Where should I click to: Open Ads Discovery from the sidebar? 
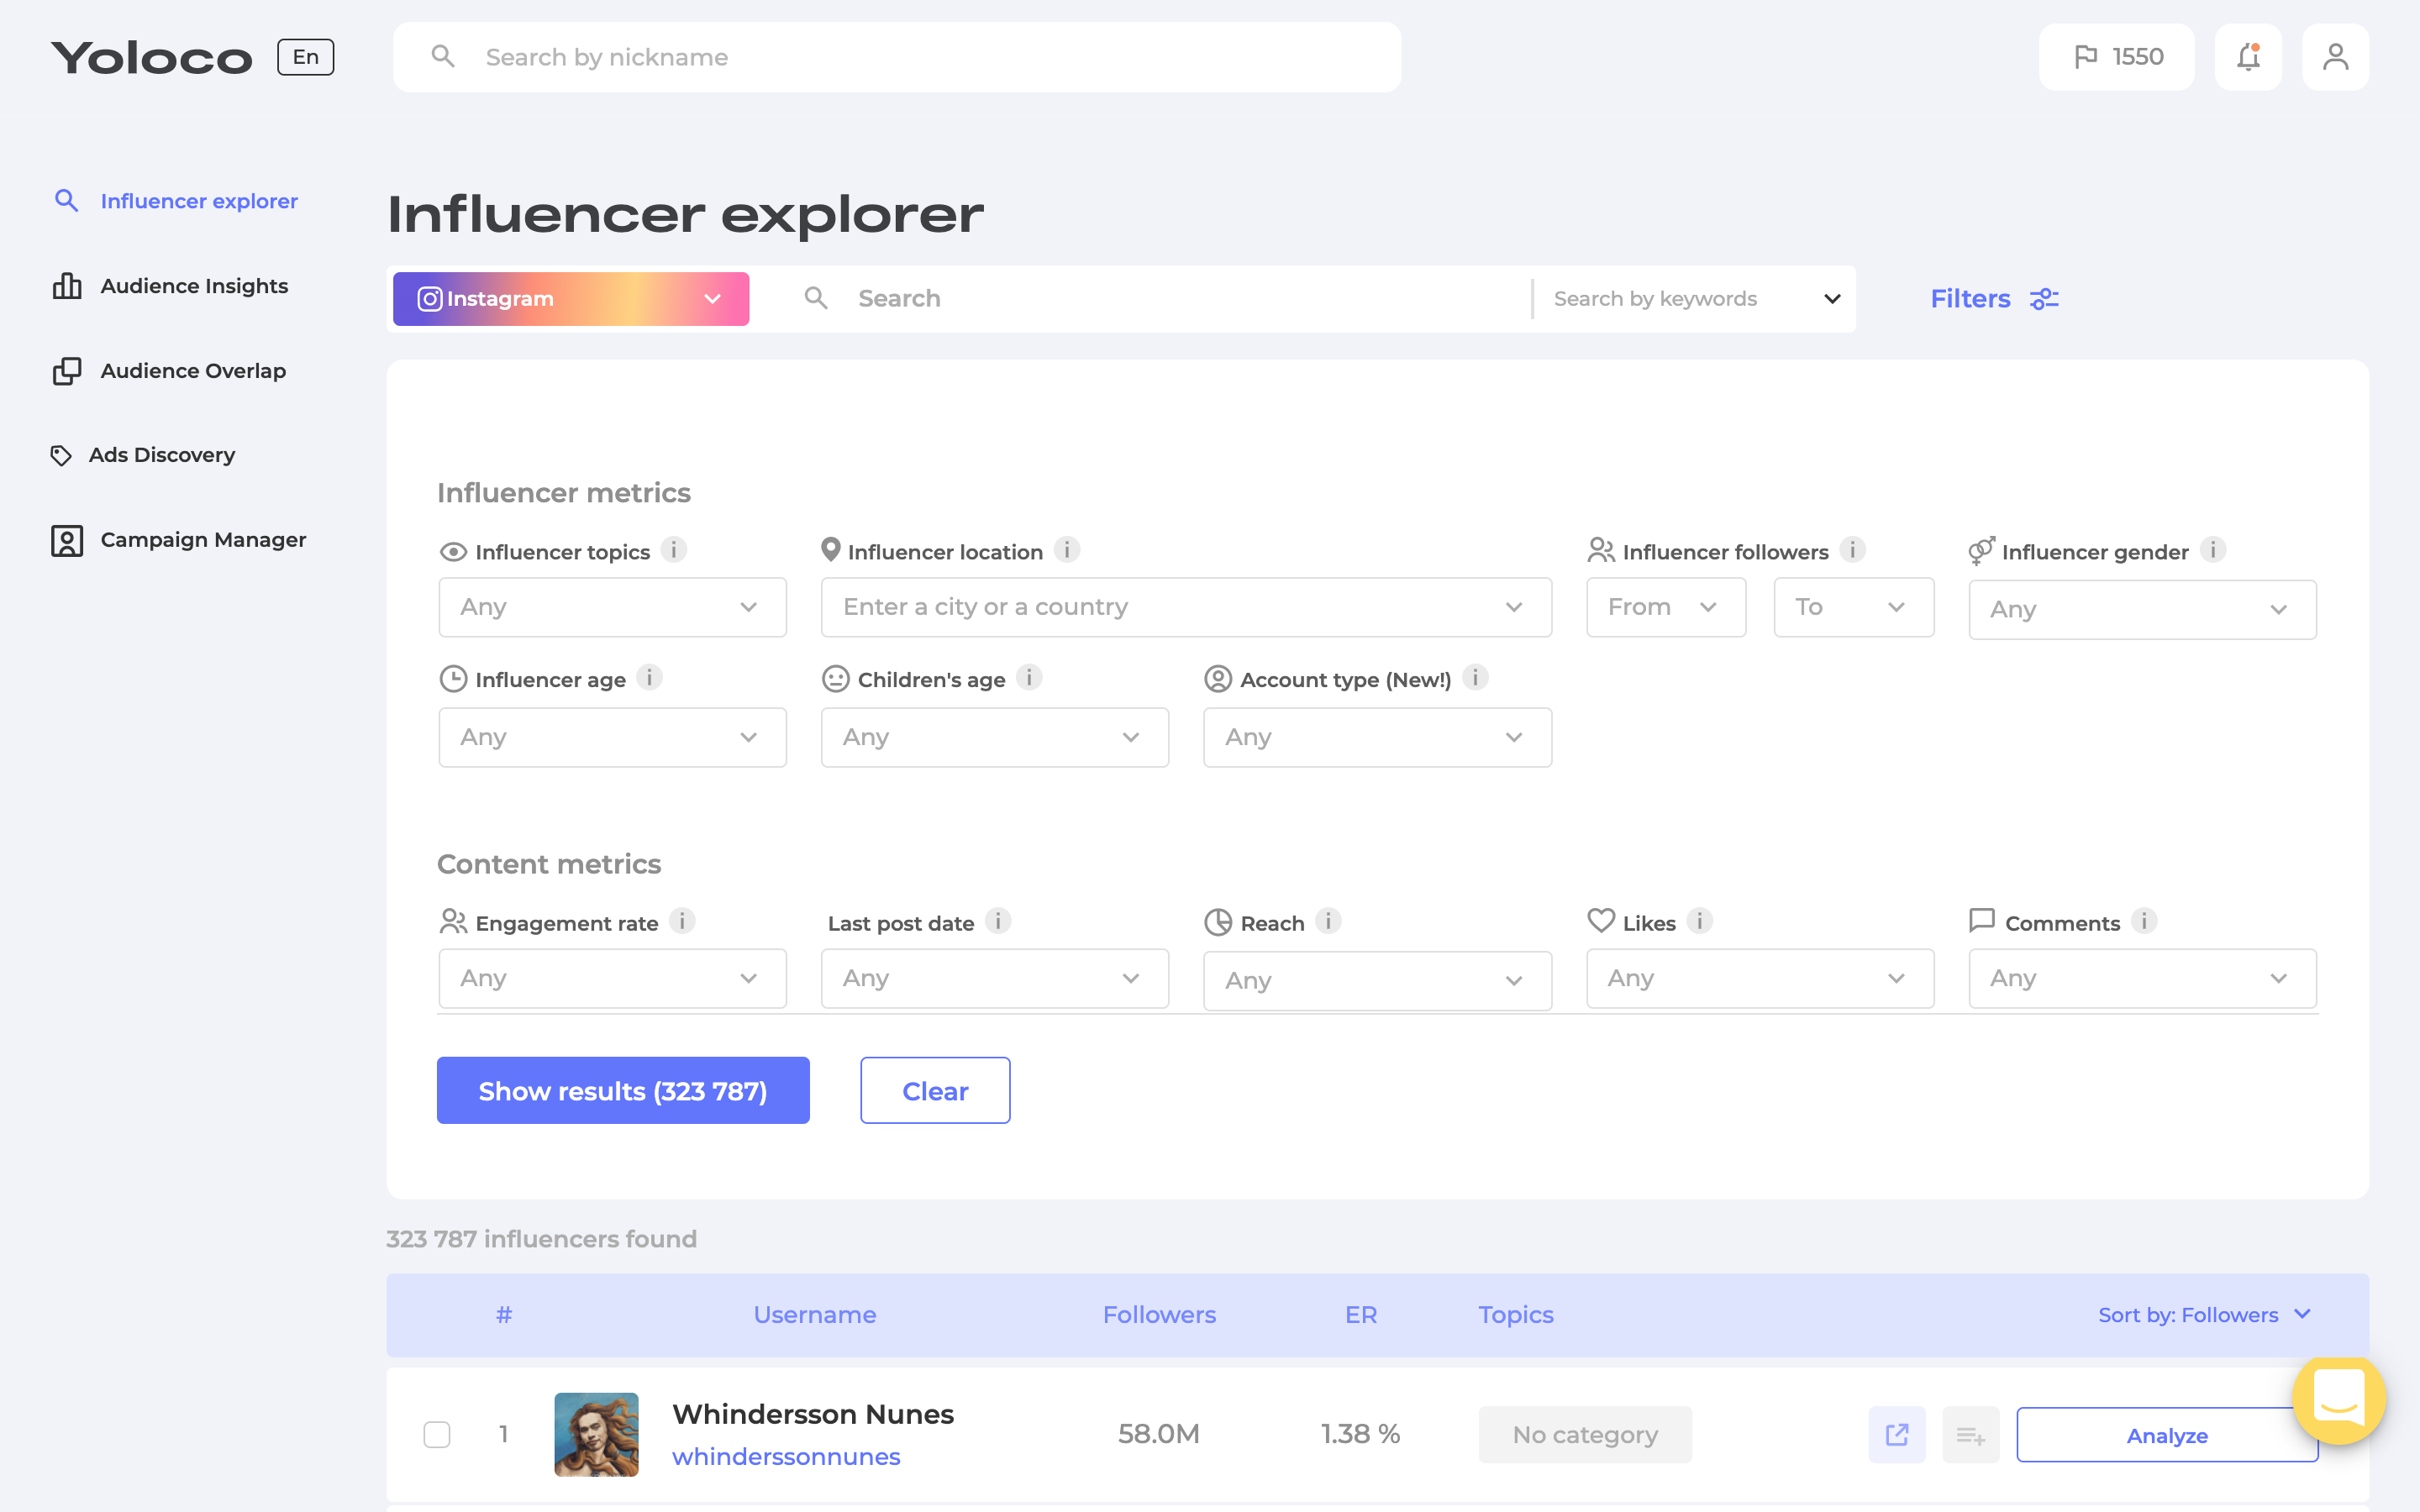click(163, 454)
